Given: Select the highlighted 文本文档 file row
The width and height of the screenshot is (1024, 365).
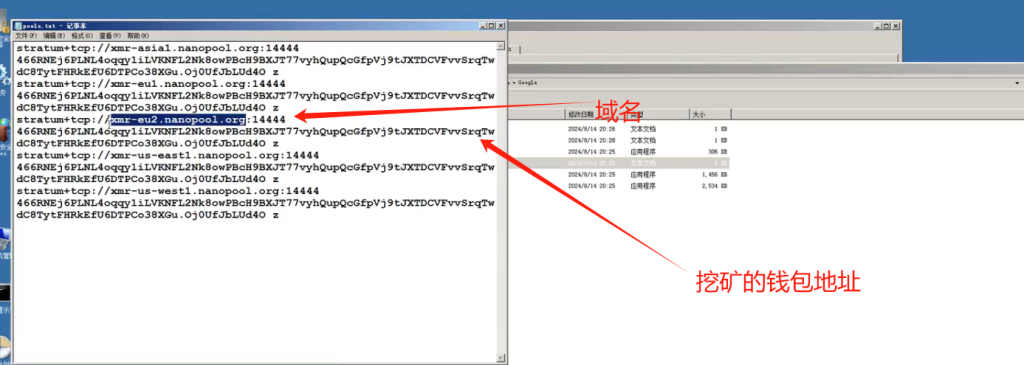Looking at the screenshot, I should coord(618,163).
